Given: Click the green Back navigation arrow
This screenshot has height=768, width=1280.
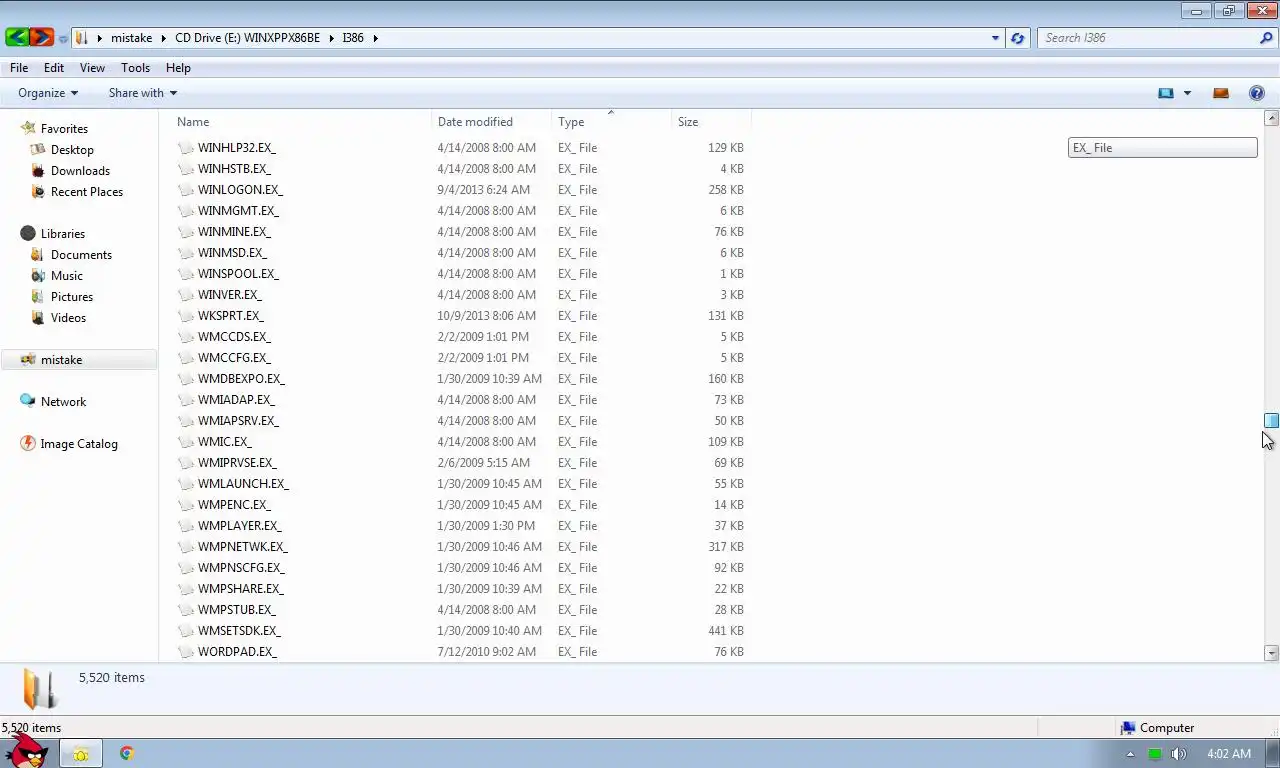Looking at the screenshot, I should coord(17,38).
